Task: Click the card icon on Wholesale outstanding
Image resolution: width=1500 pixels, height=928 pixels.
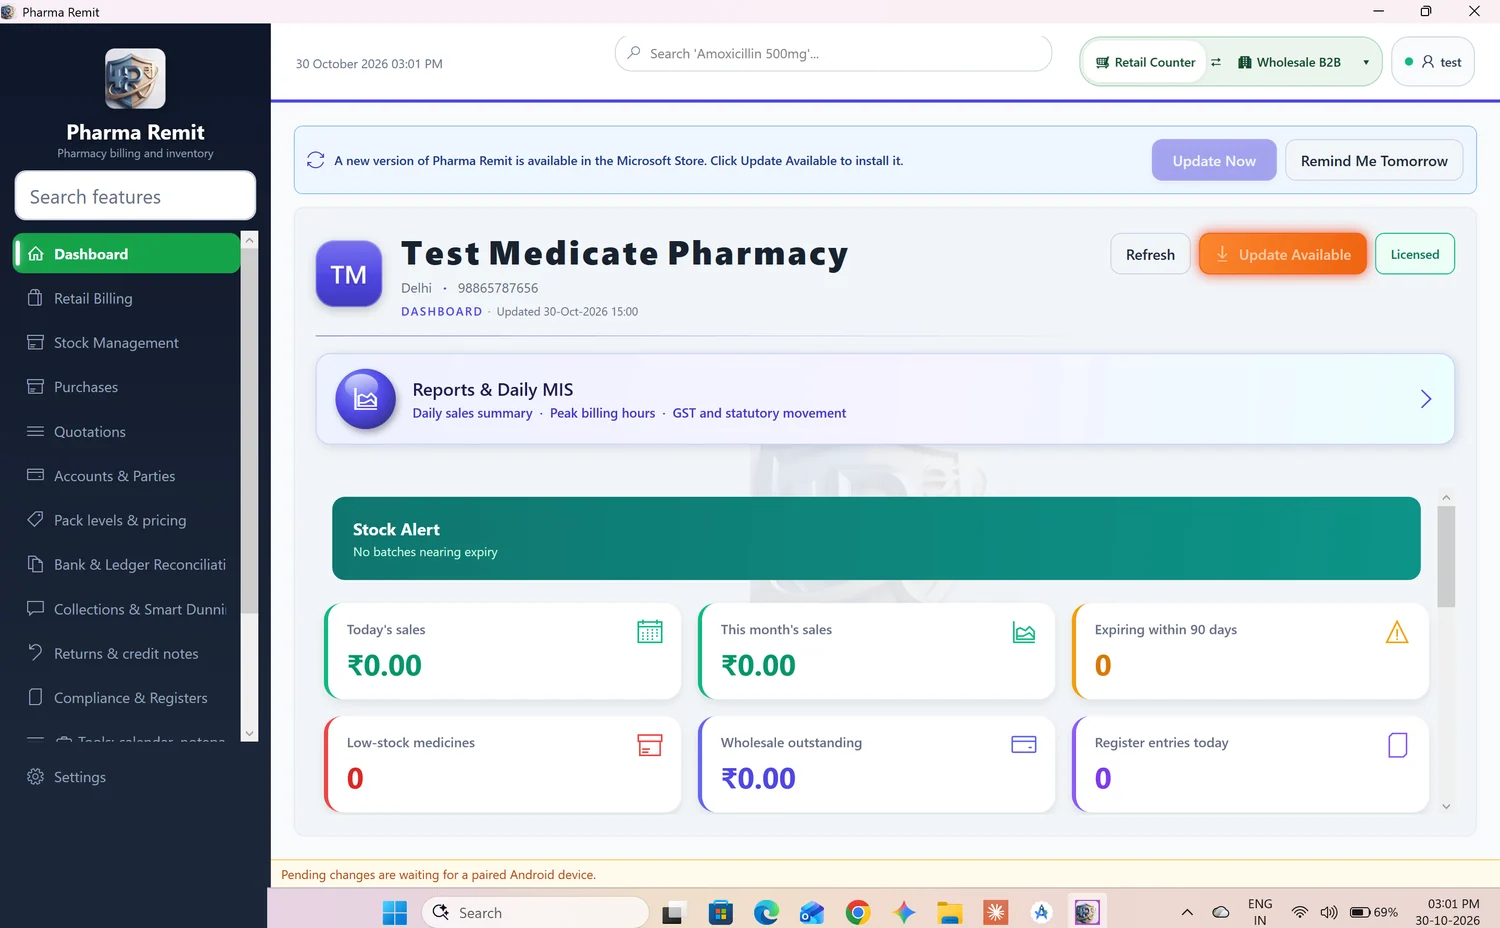Action: point(1024,745)
